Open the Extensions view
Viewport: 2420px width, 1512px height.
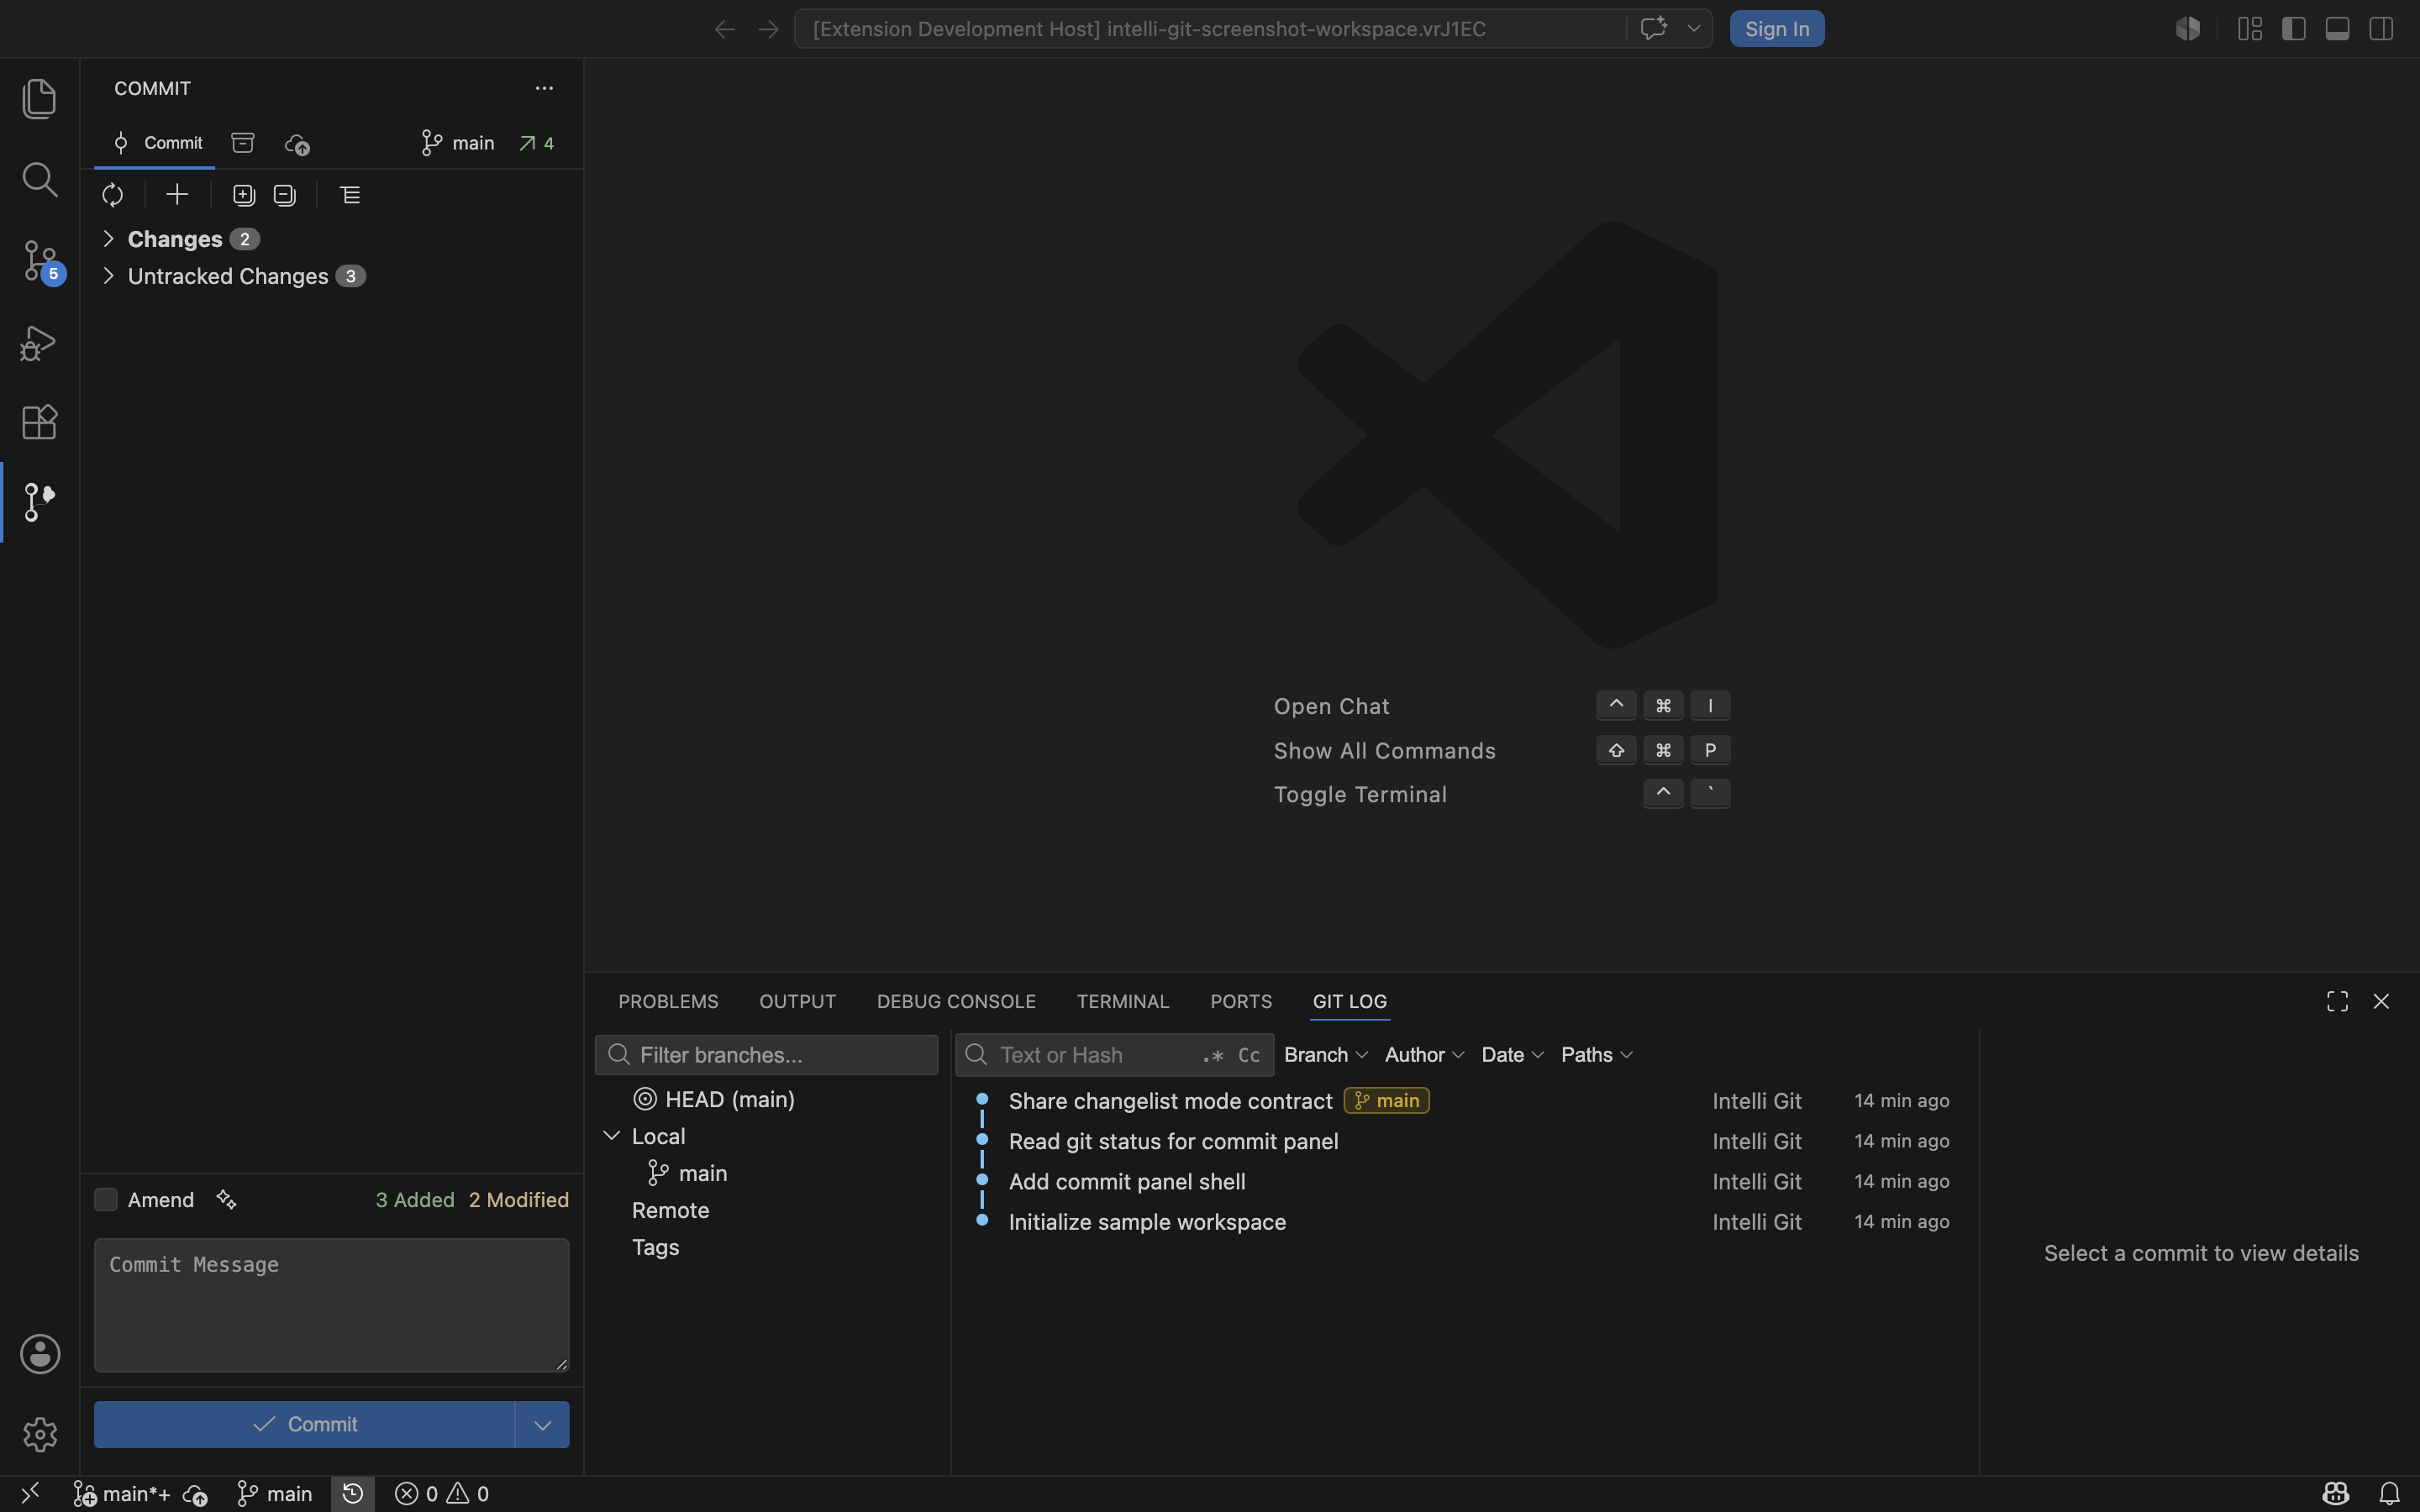[39, 422]
